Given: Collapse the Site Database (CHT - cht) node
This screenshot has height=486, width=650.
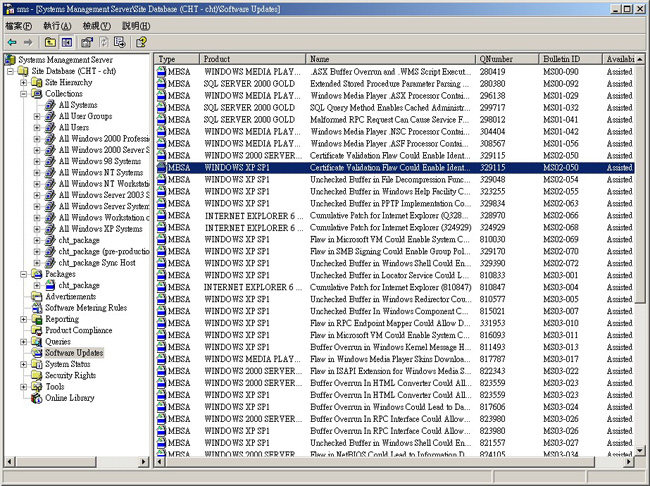Looking at the screenshot, I should tap(10, 71).
